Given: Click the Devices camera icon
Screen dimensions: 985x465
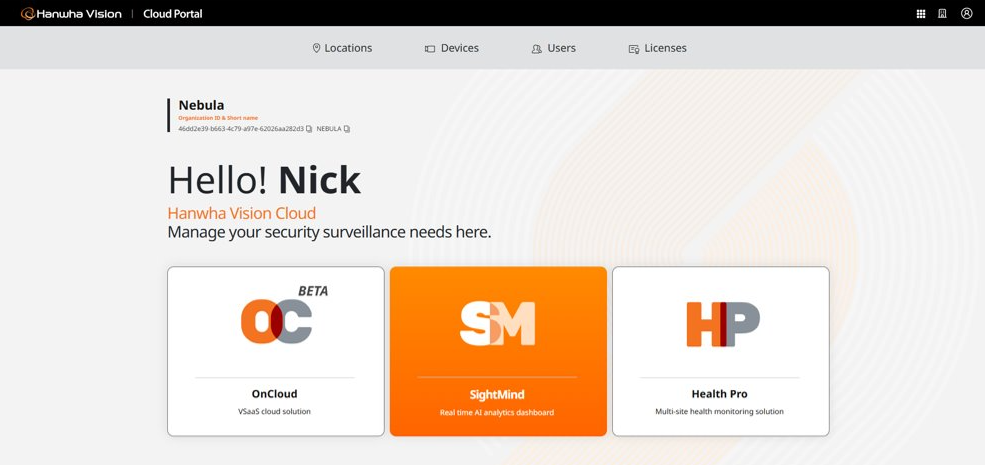Looking at the screenshot, I should [x=430, y=48].
